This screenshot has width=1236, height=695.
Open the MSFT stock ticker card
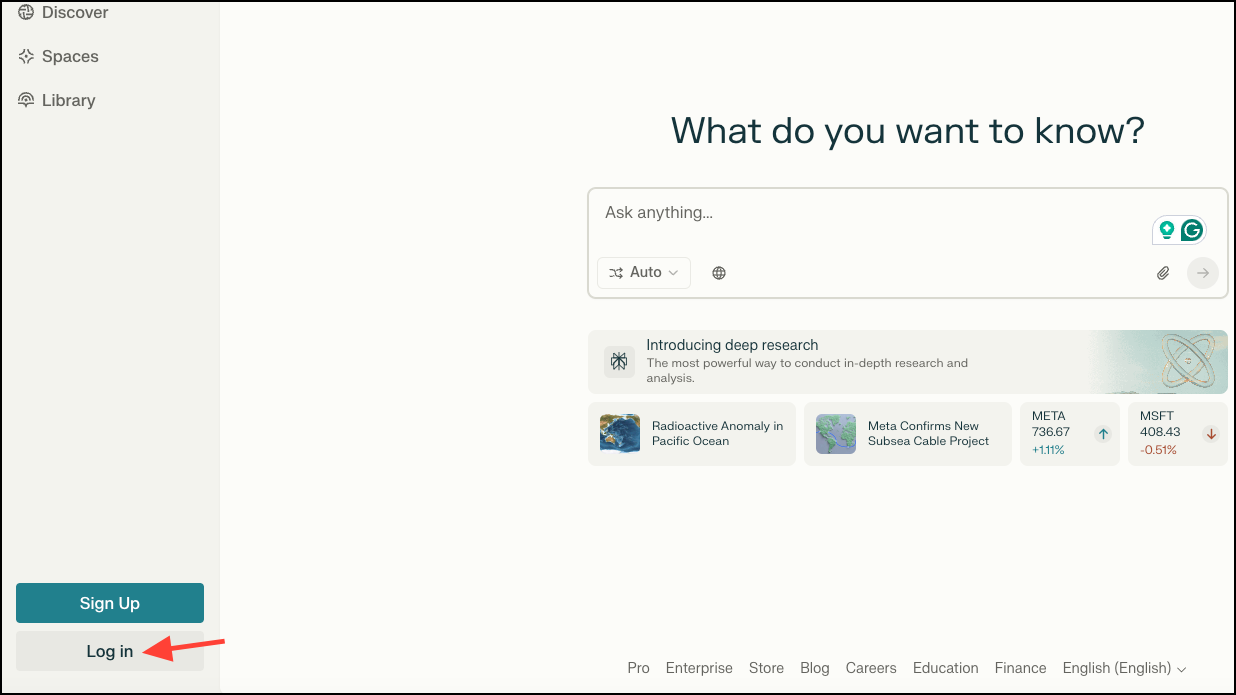point(1178,434)
